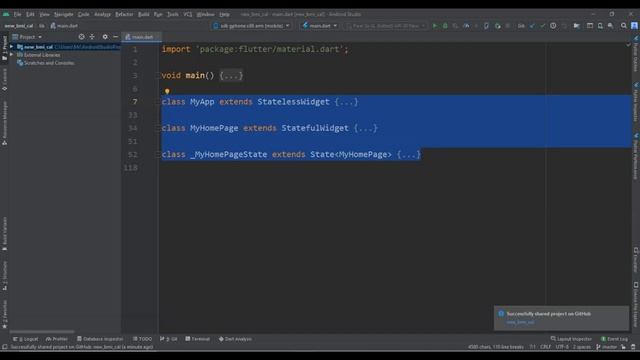The height and width of the screenshot is (360, 640).
Task: Click the Flutter Hot Reload lightning icon
Action: point(476,26)
